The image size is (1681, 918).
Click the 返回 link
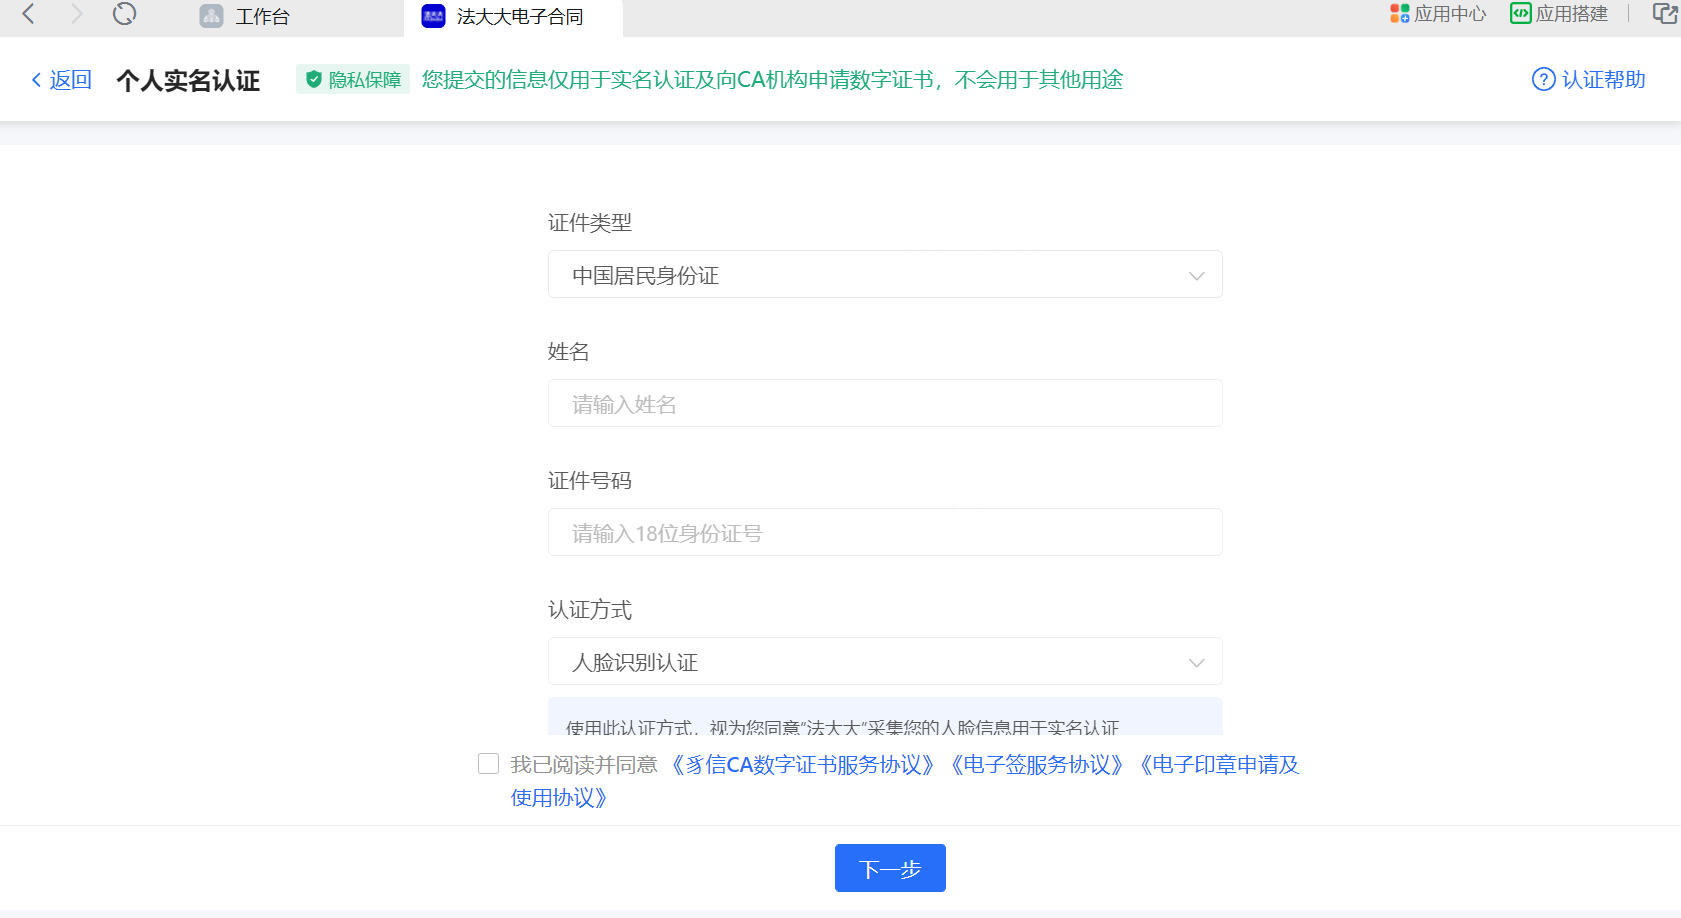pyautogui.click(x=62, y=80)
